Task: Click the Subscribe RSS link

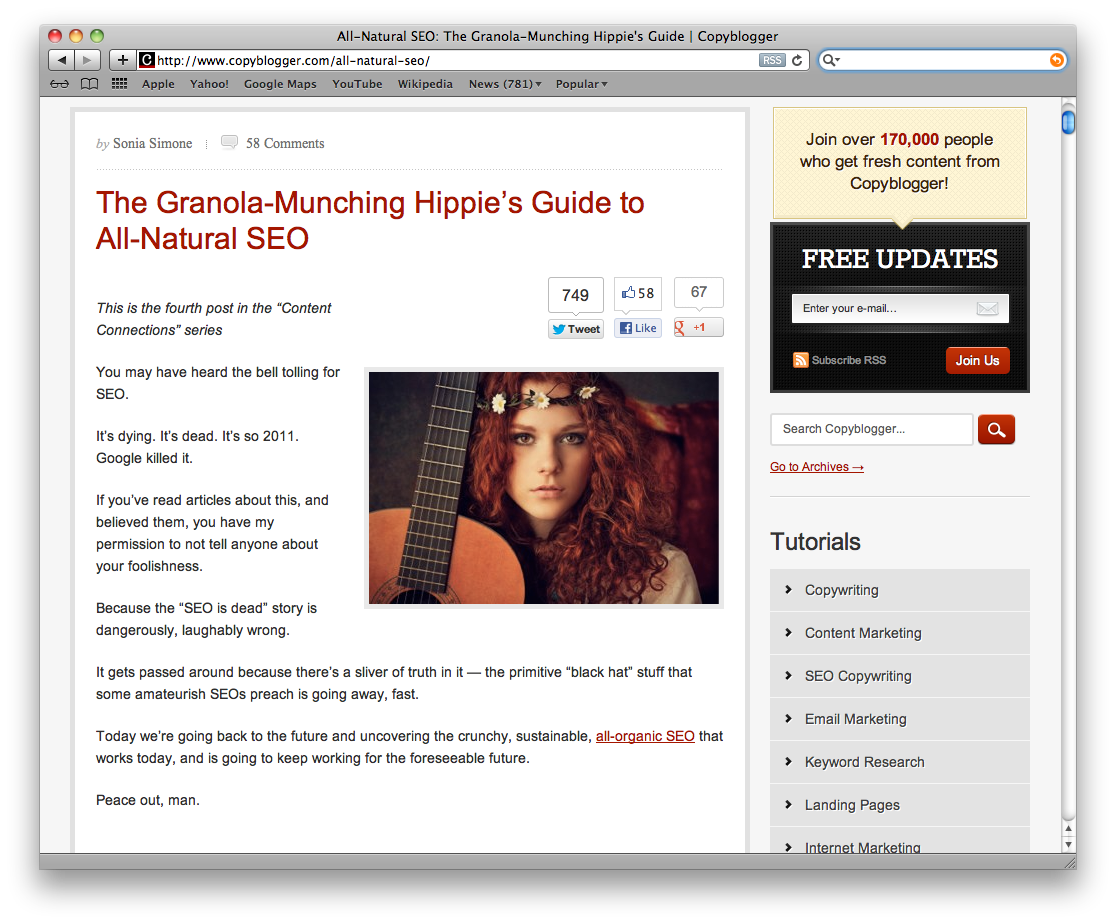Action: 848,360
